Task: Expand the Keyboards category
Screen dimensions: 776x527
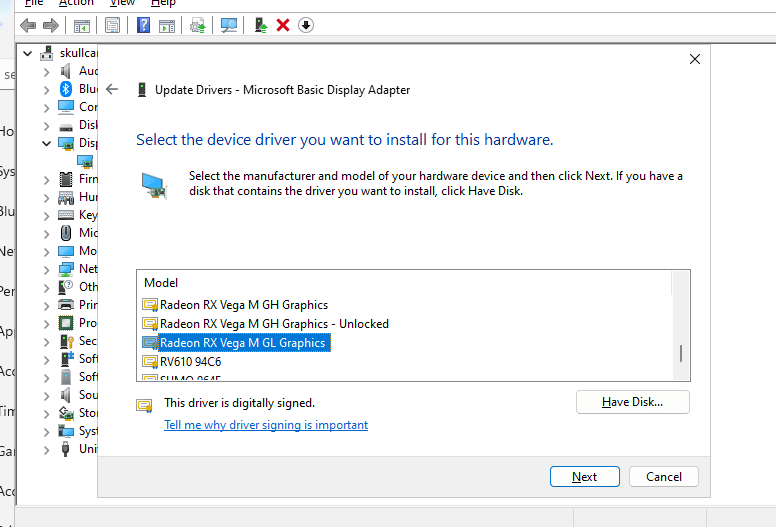Action: click(47, 216)
